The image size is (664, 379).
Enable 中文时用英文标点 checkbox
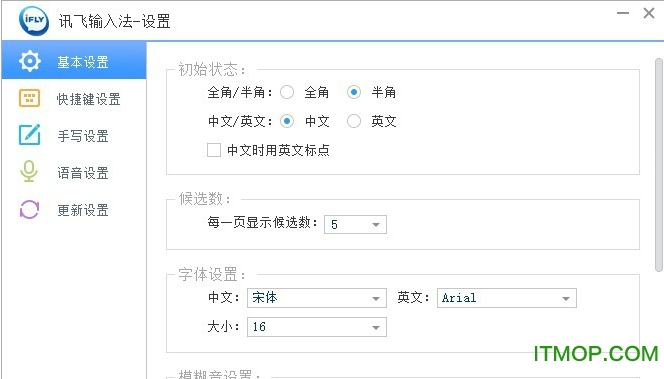pyautogui.click(x=214, y=150)
